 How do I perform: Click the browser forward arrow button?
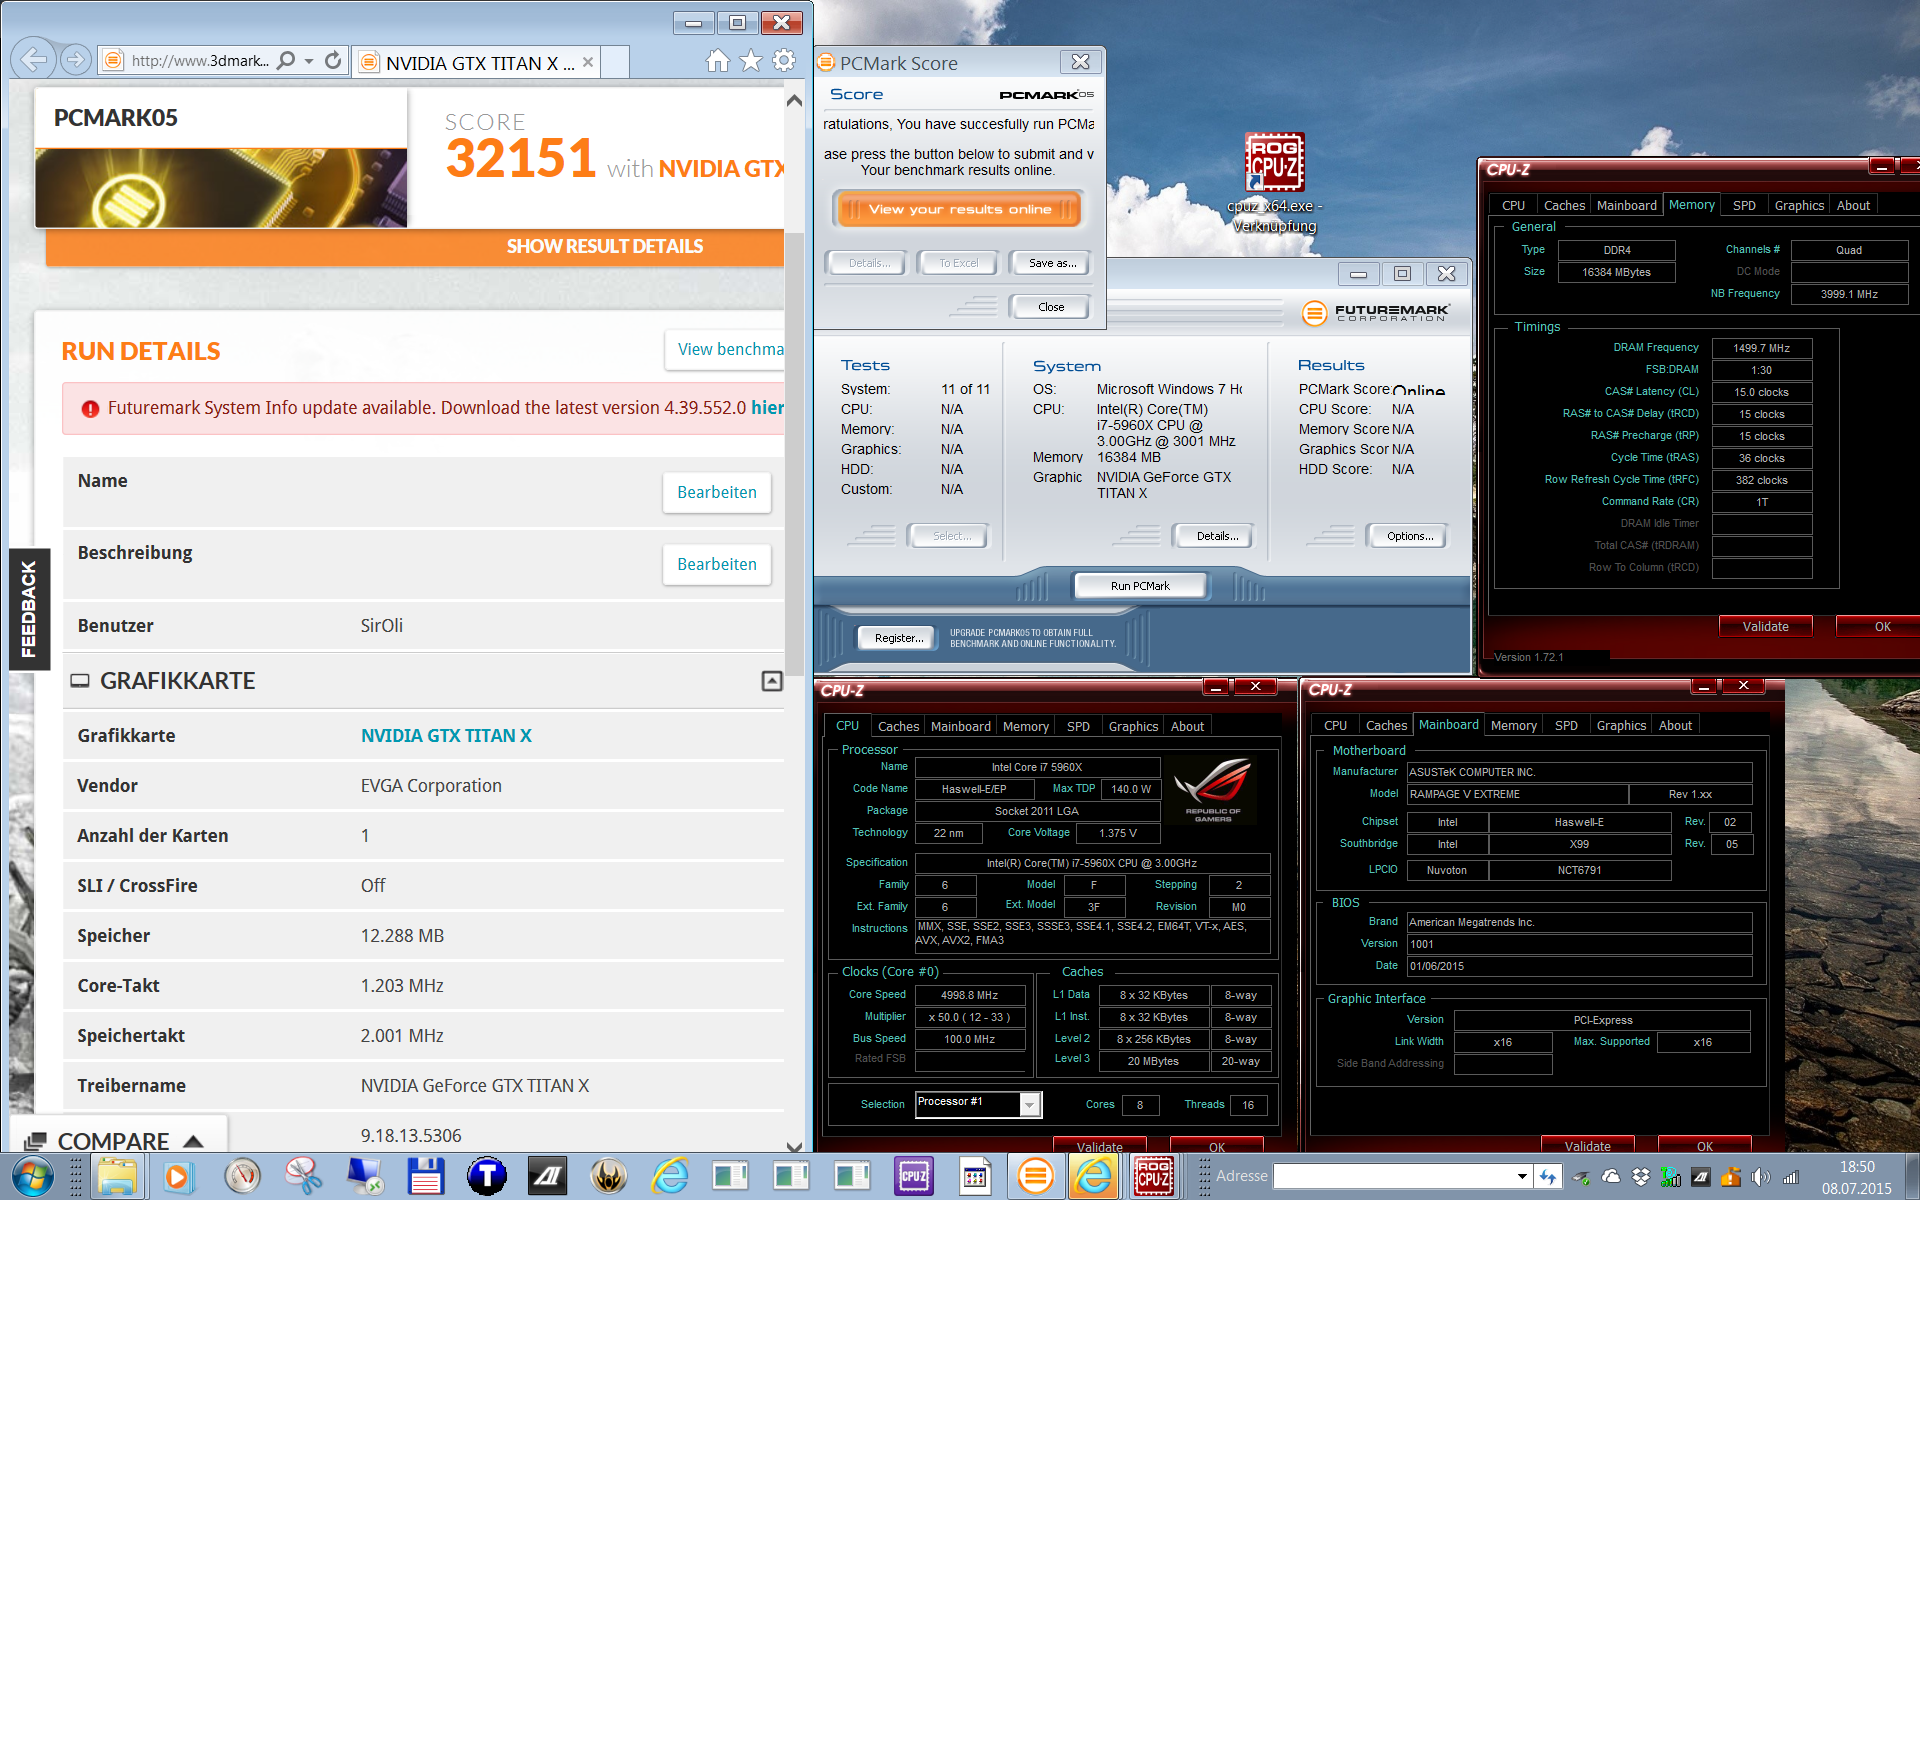click(75, 60)
